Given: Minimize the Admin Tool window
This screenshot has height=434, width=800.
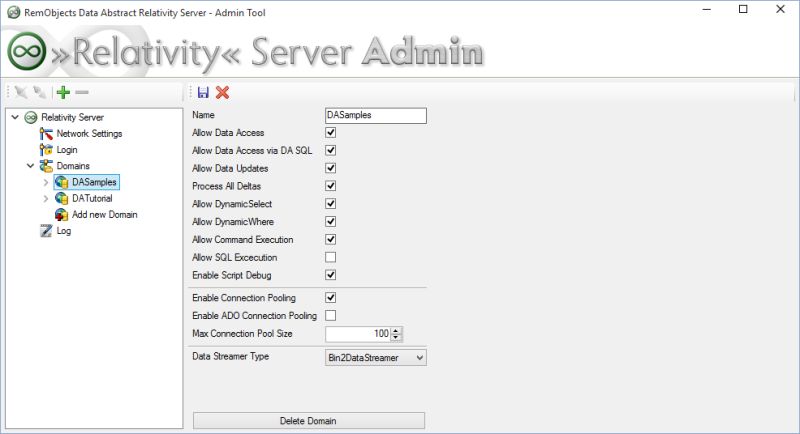Looking at the screenshot, I should click(707, 9).
